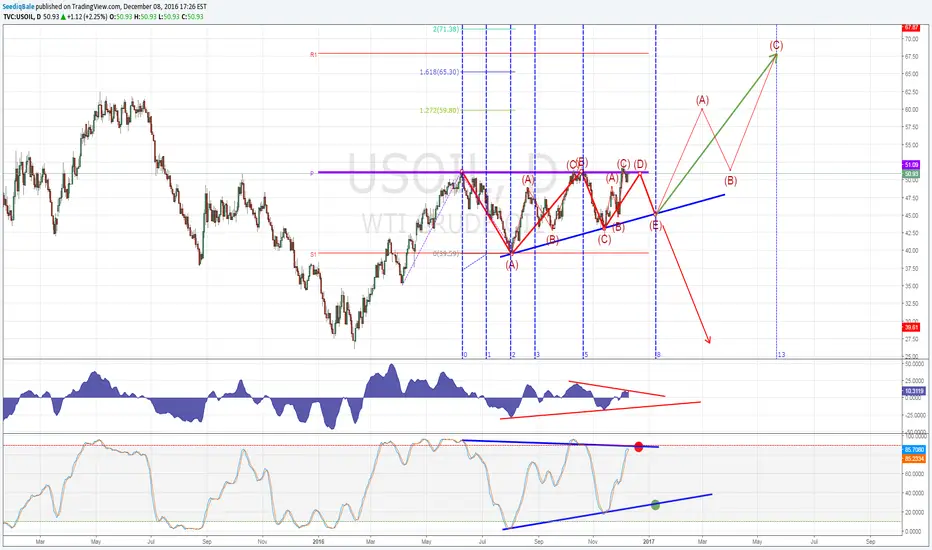Image resolution: width=932 pixels, height=550 pixels.
Task: Click the blue 85.7080 stochastic tag
Action: coord(914,450)
